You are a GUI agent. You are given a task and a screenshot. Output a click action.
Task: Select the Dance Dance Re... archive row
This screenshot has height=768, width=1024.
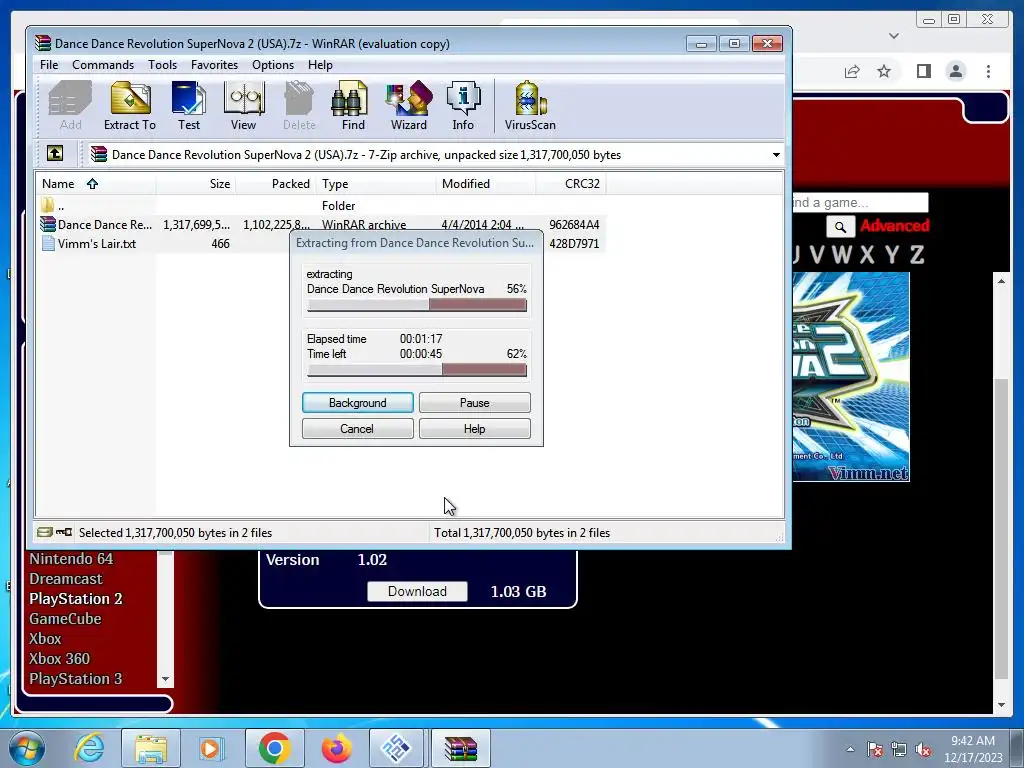click(321, 225)
